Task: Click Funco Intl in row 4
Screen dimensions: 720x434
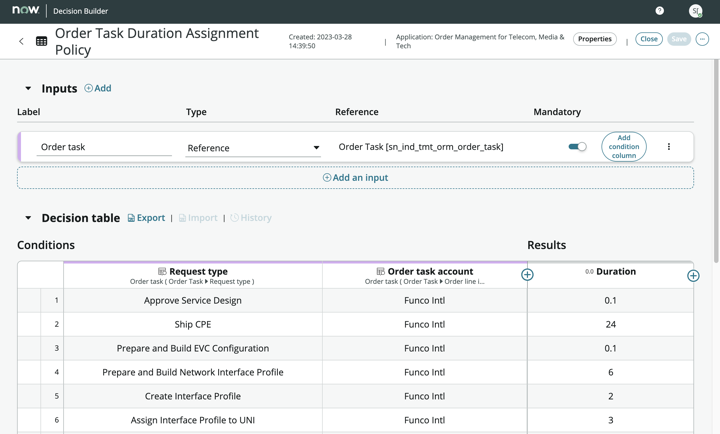Action: click(x=425, y=372)
